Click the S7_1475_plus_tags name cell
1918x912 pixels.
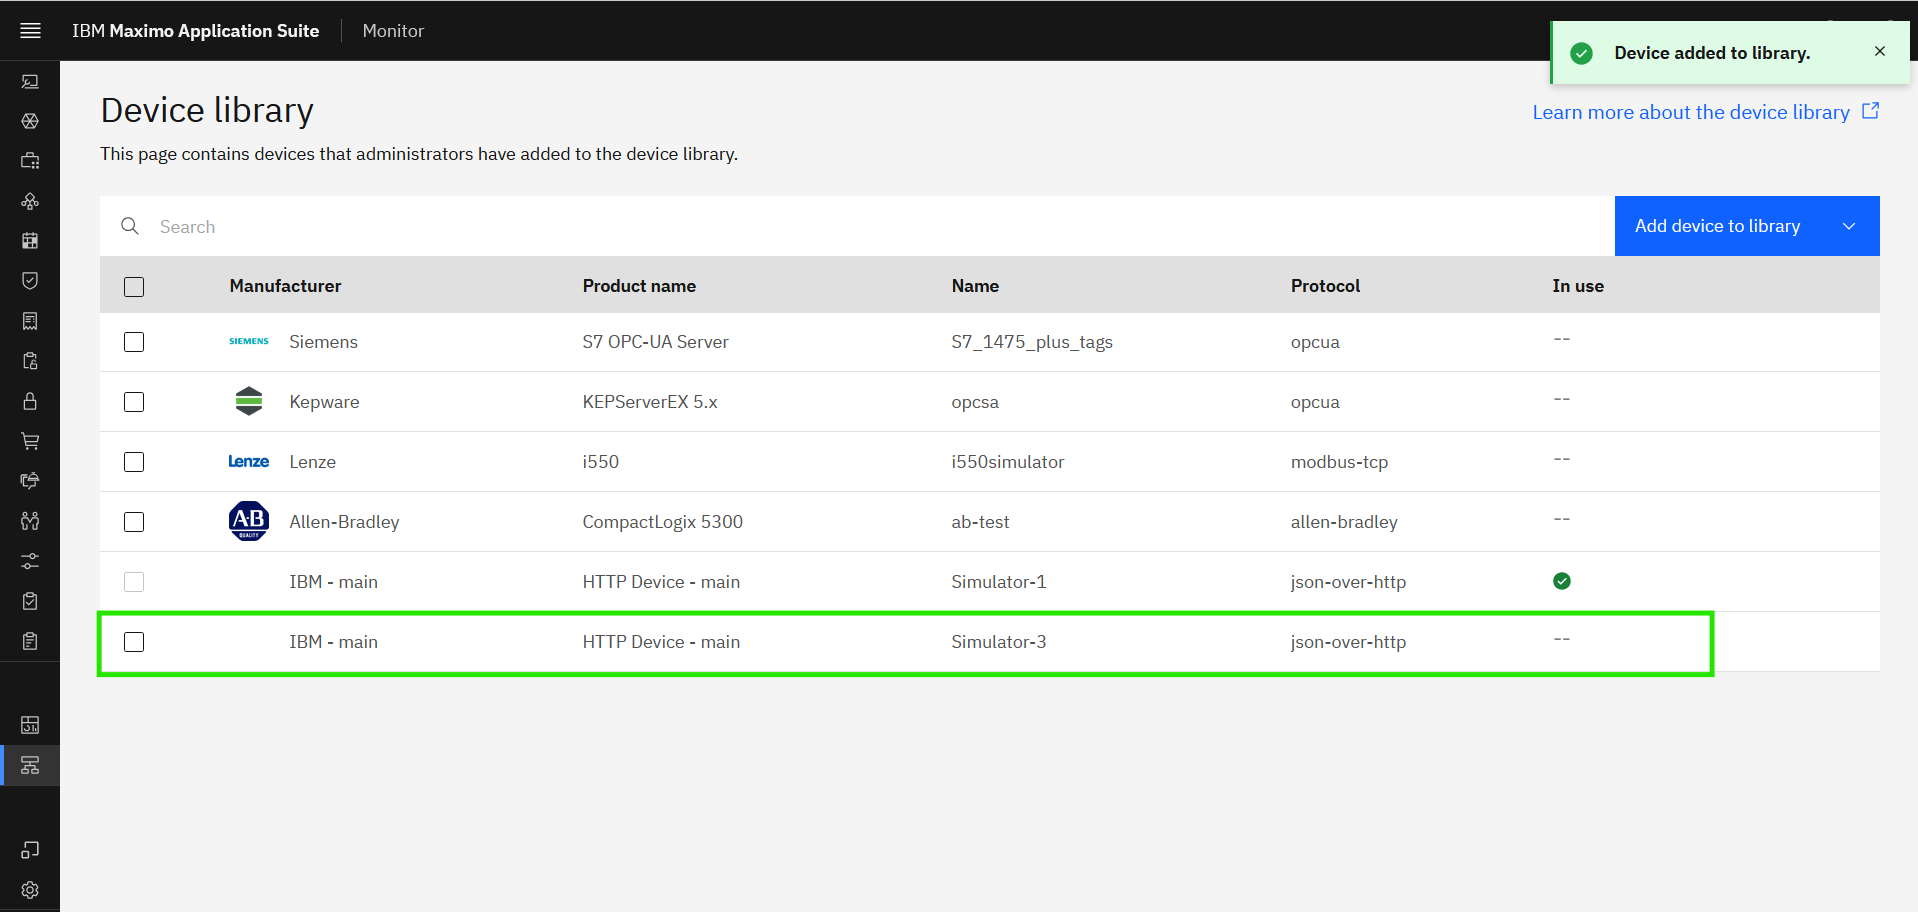tap(1032, 342)
